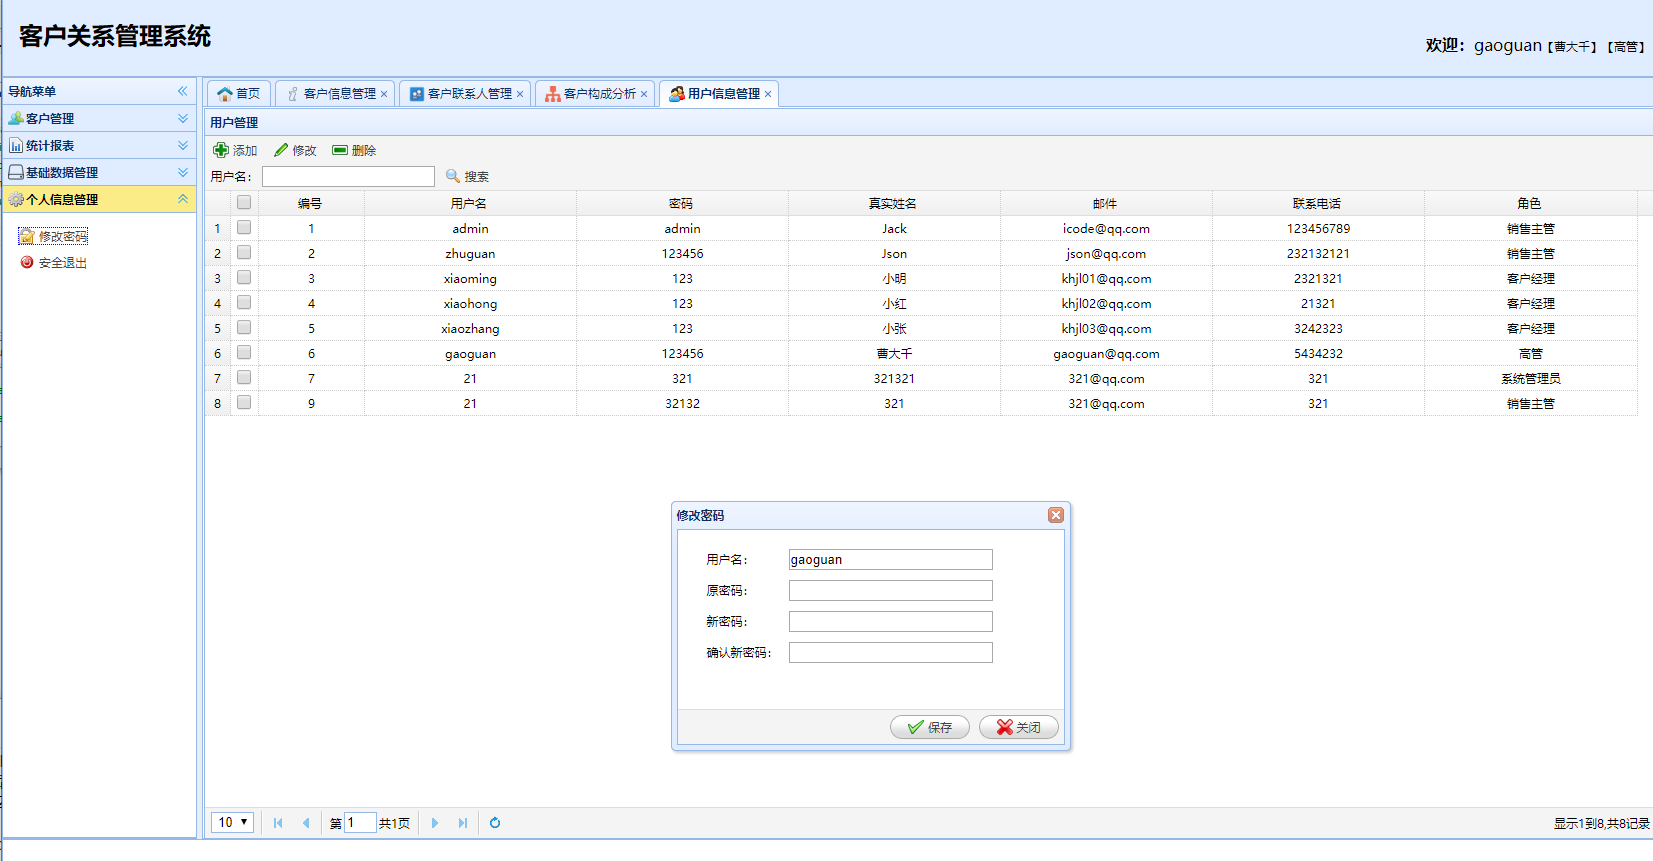Jump to last page in pager
This screenshot has height=861, width=1653.
tap(463, 823)
